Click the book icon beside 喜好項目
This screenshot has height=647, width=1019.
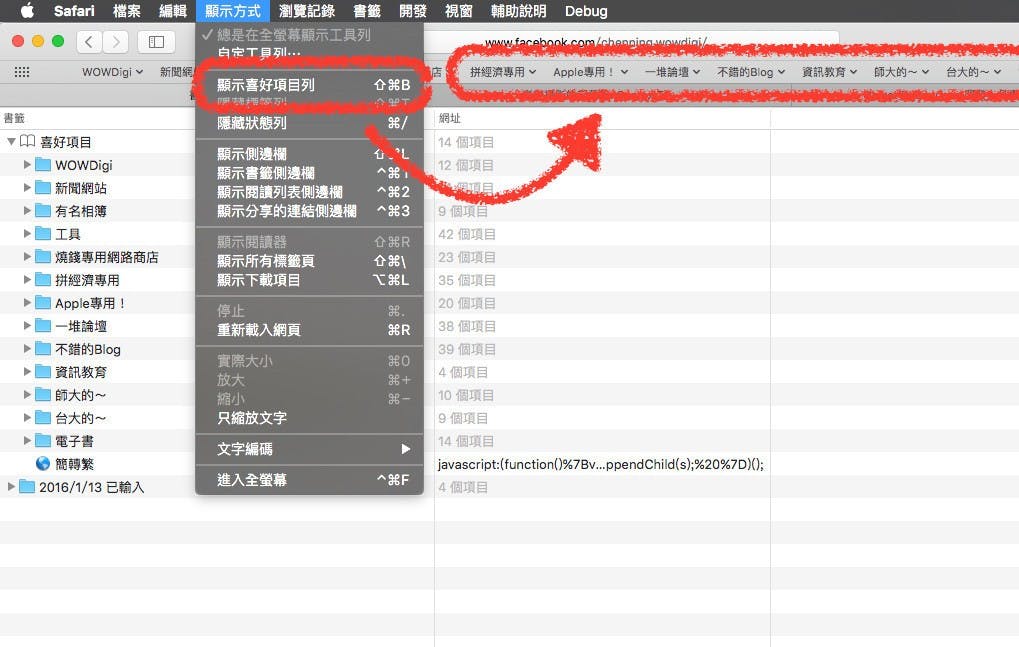(x=27, y=141)
